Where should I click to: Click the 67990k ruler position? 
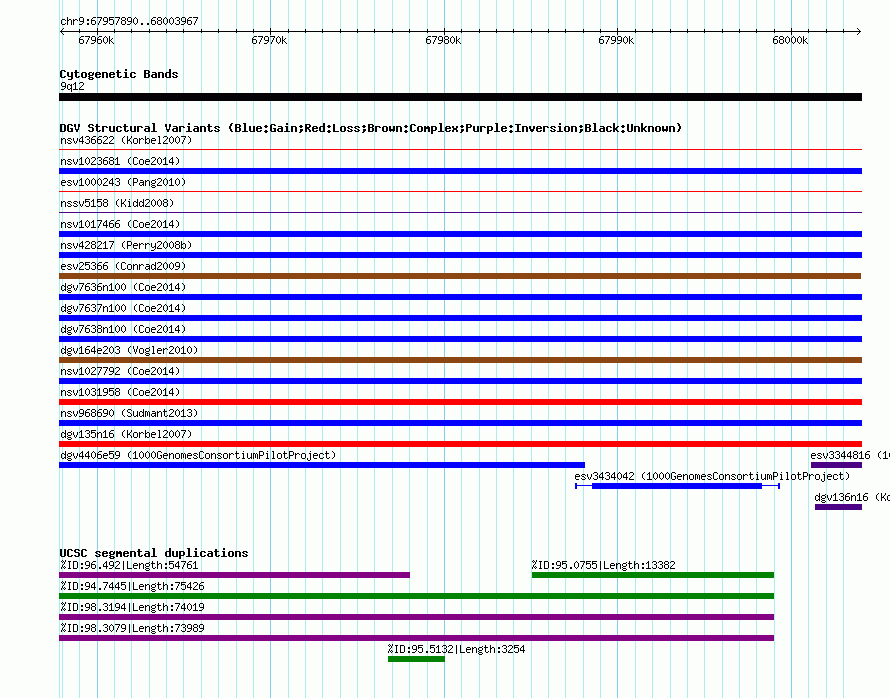[616, 40]
